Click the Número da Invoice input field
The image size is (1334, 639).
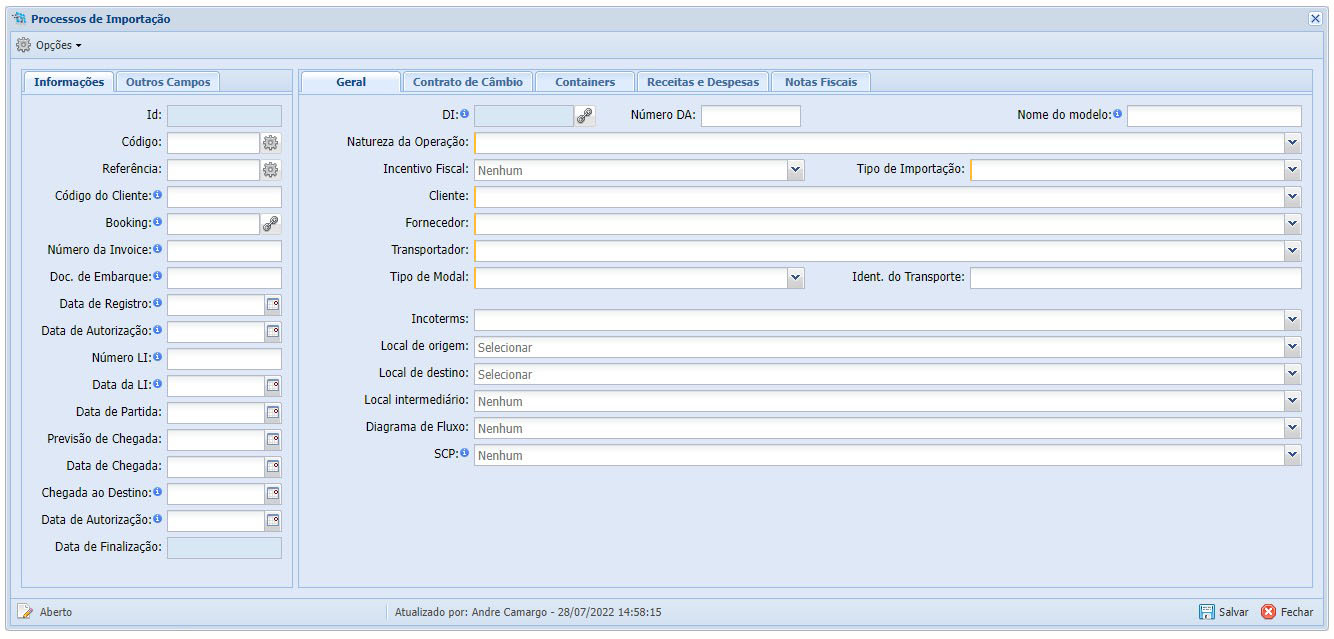point(224,251)
